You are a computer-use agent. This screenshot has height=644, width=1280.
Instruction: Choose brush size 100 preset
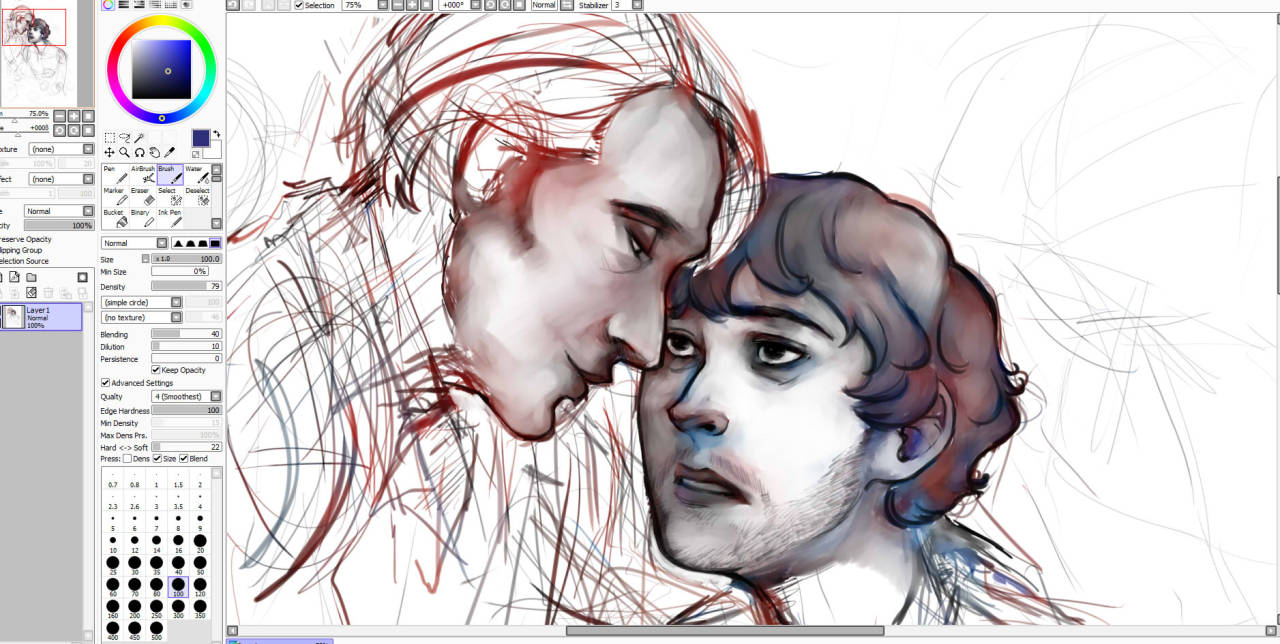(178, 585)
